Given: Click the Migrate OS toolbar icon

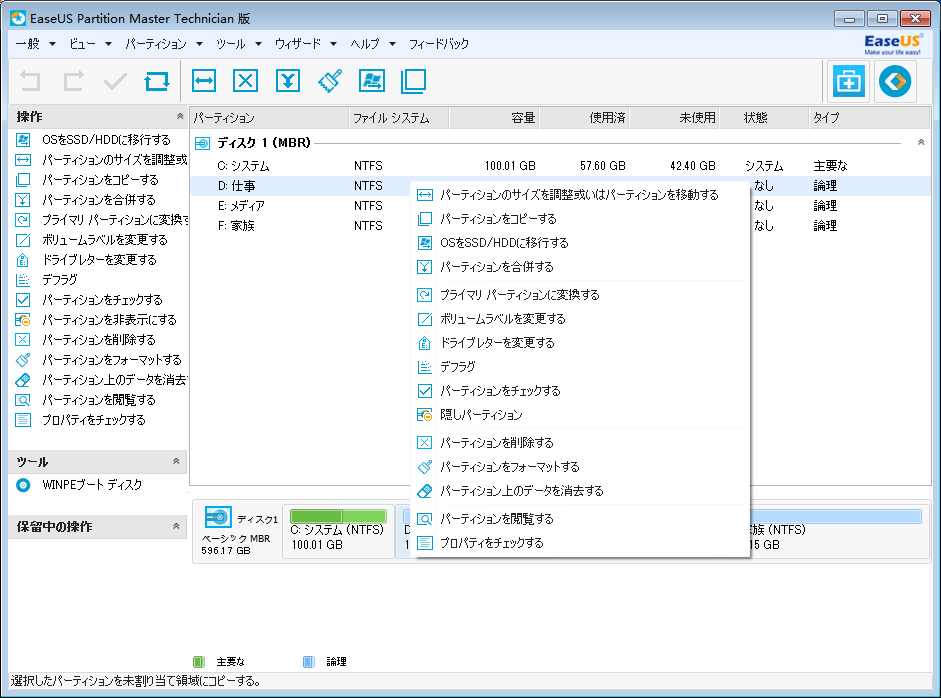Looking at the screenshot, I should click(372, 81).
